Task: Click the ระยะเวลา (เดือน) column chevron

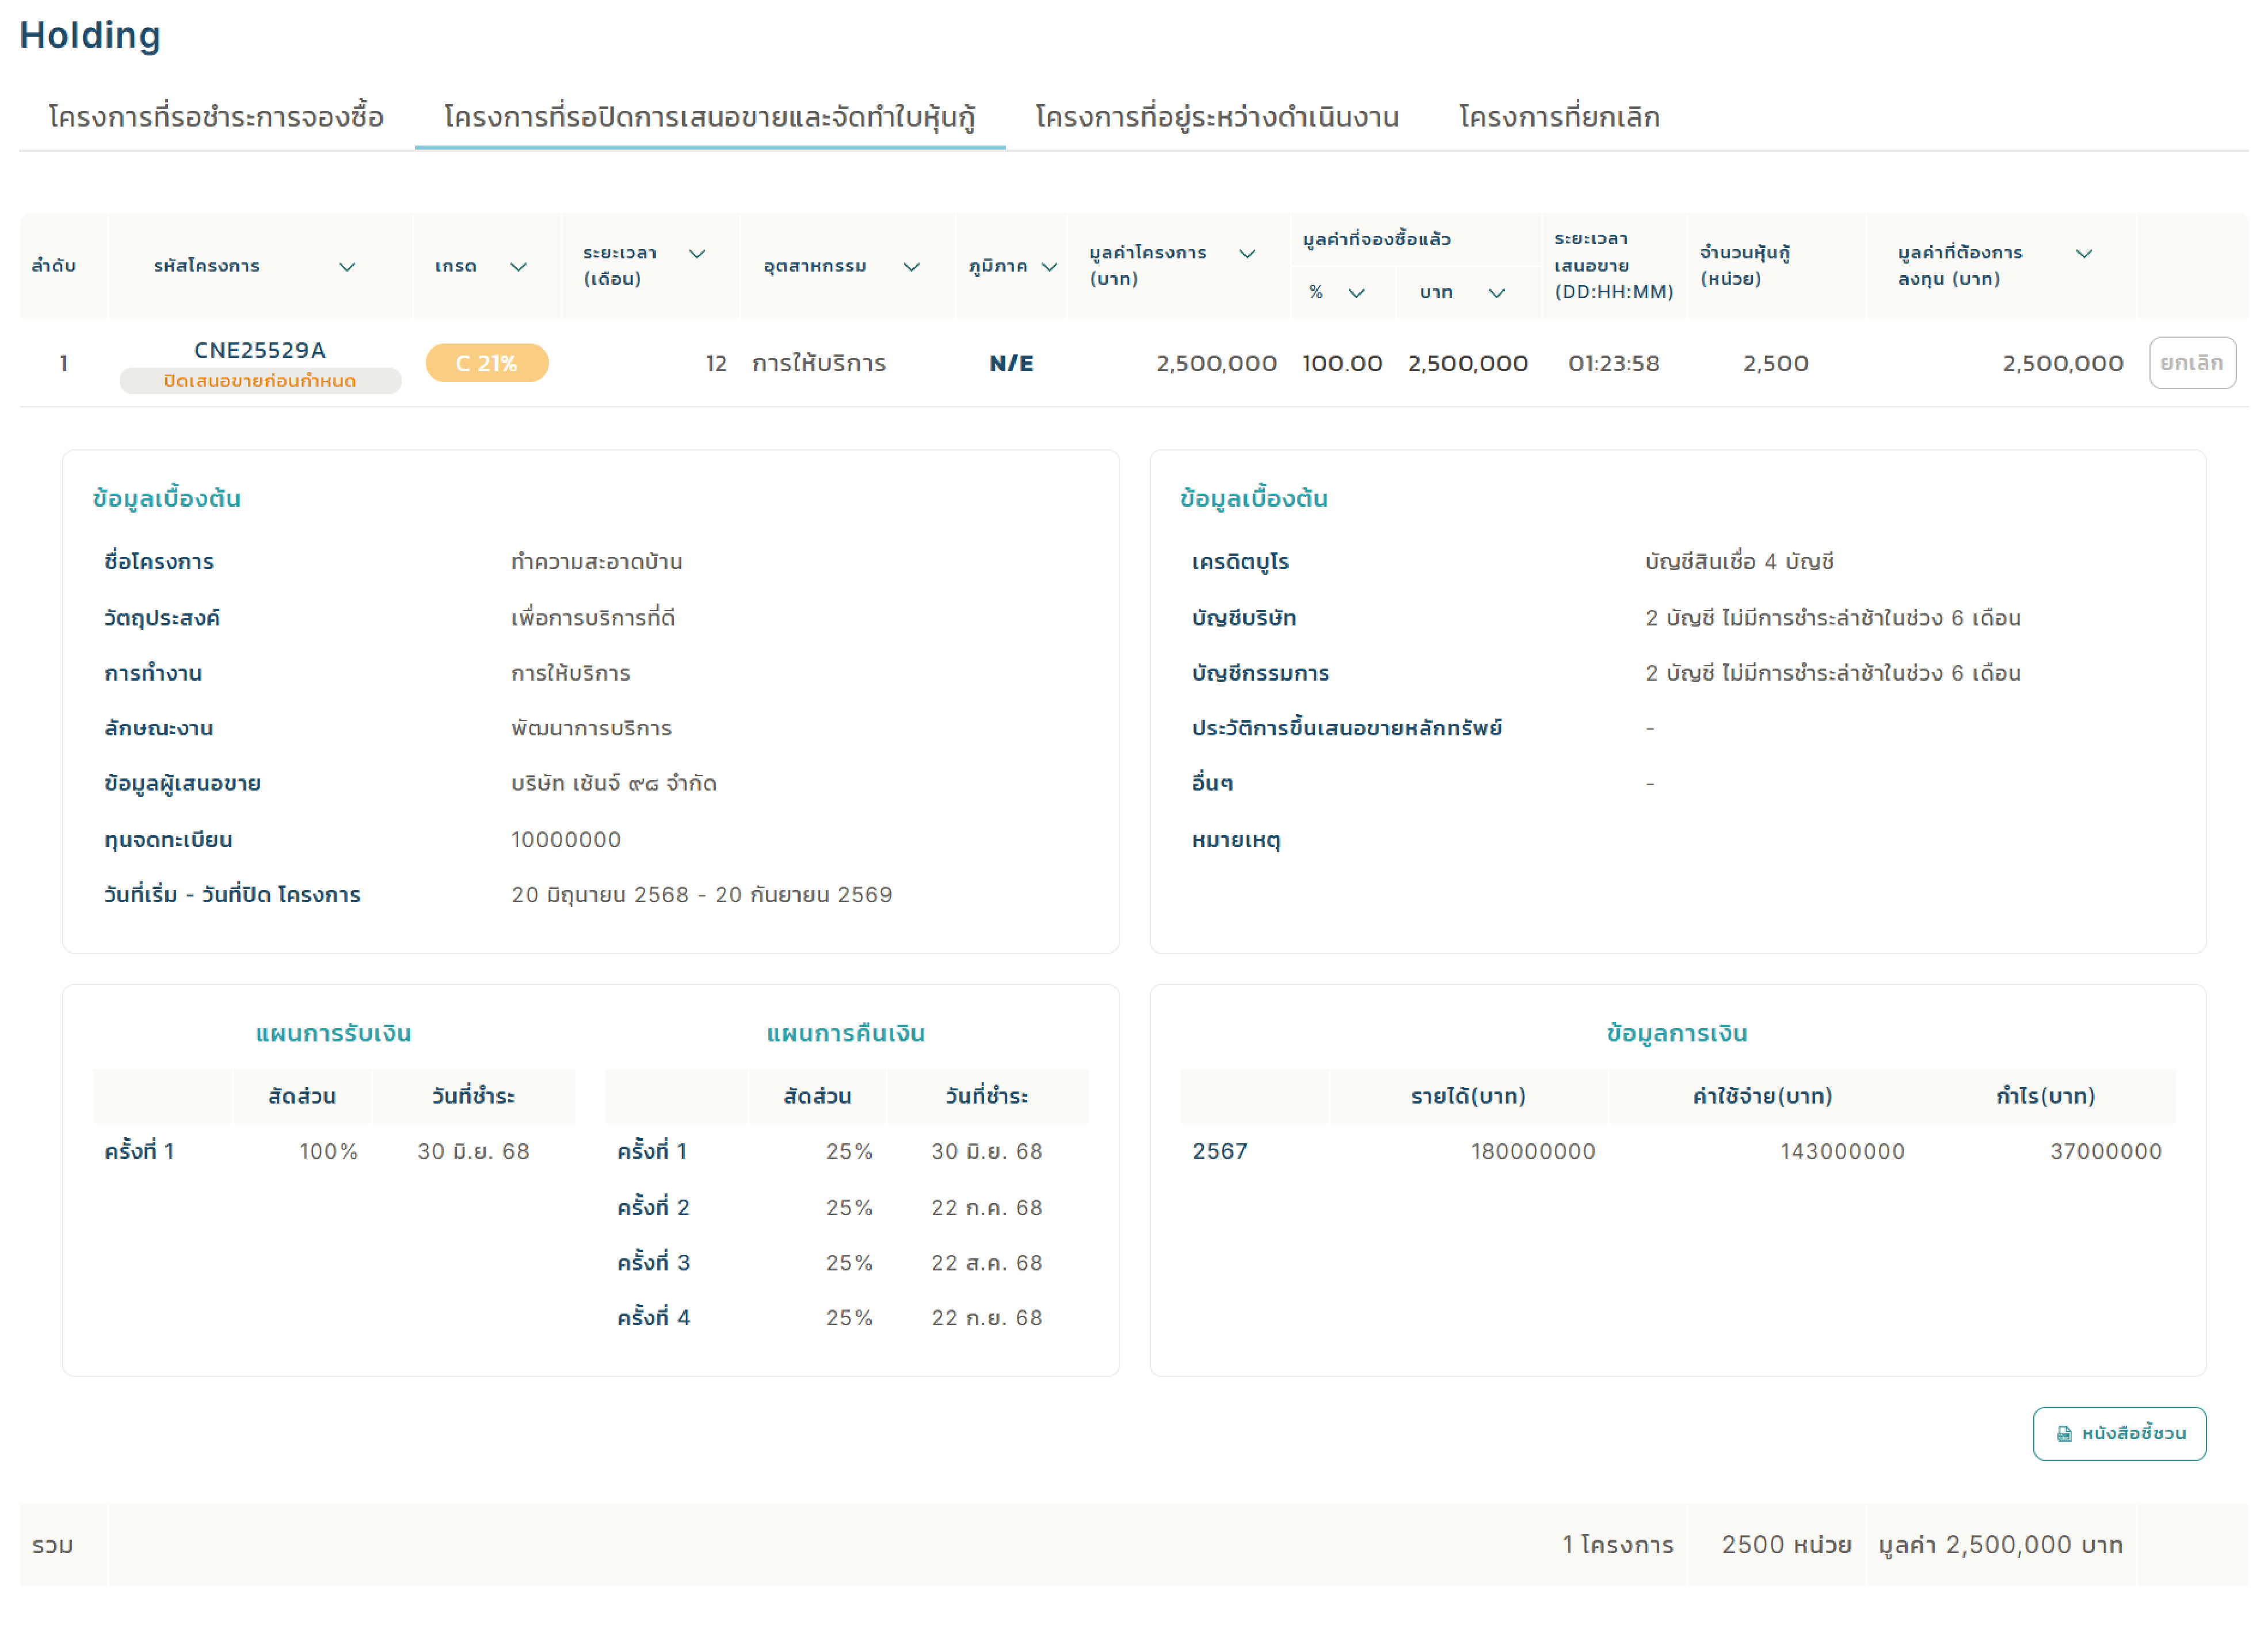Action: pyautogui.click(x=697, y=254)
